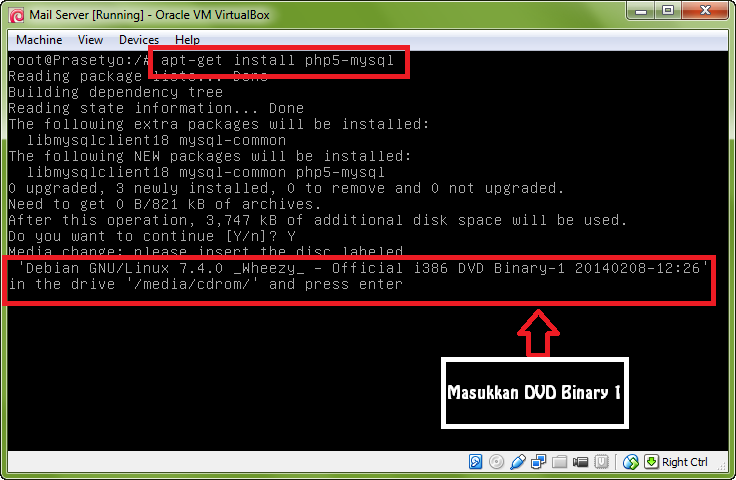Click the 'Reading state information... Done' line
The height and width of the screenshot is (480, 736).
coord(156,108)
